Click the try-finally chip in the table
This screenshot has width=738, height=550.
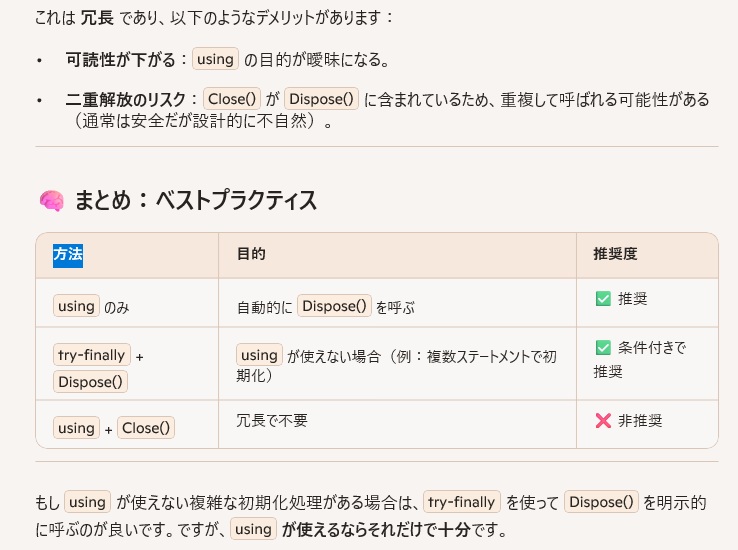pos(91,355)
